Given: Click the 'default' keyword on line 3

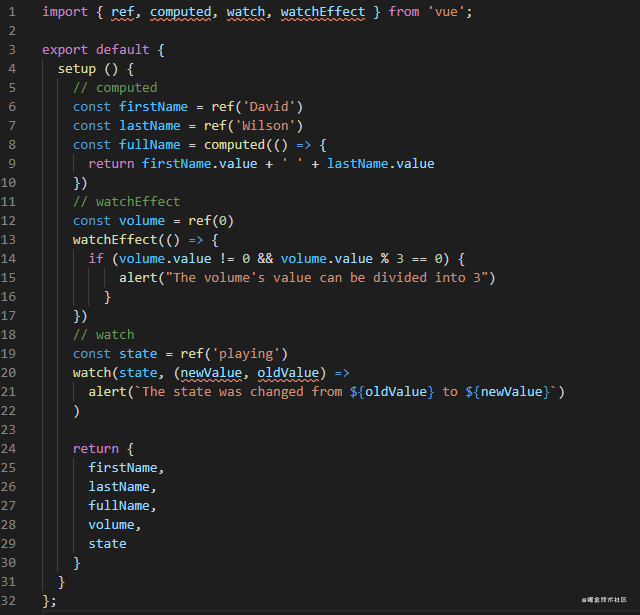Looking at the screenshot, I should 122,50.
